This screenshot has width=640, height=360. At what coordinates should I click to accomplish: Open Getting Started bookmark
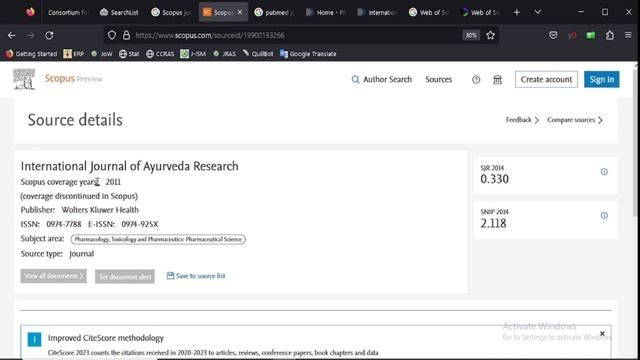pos(32,54)
